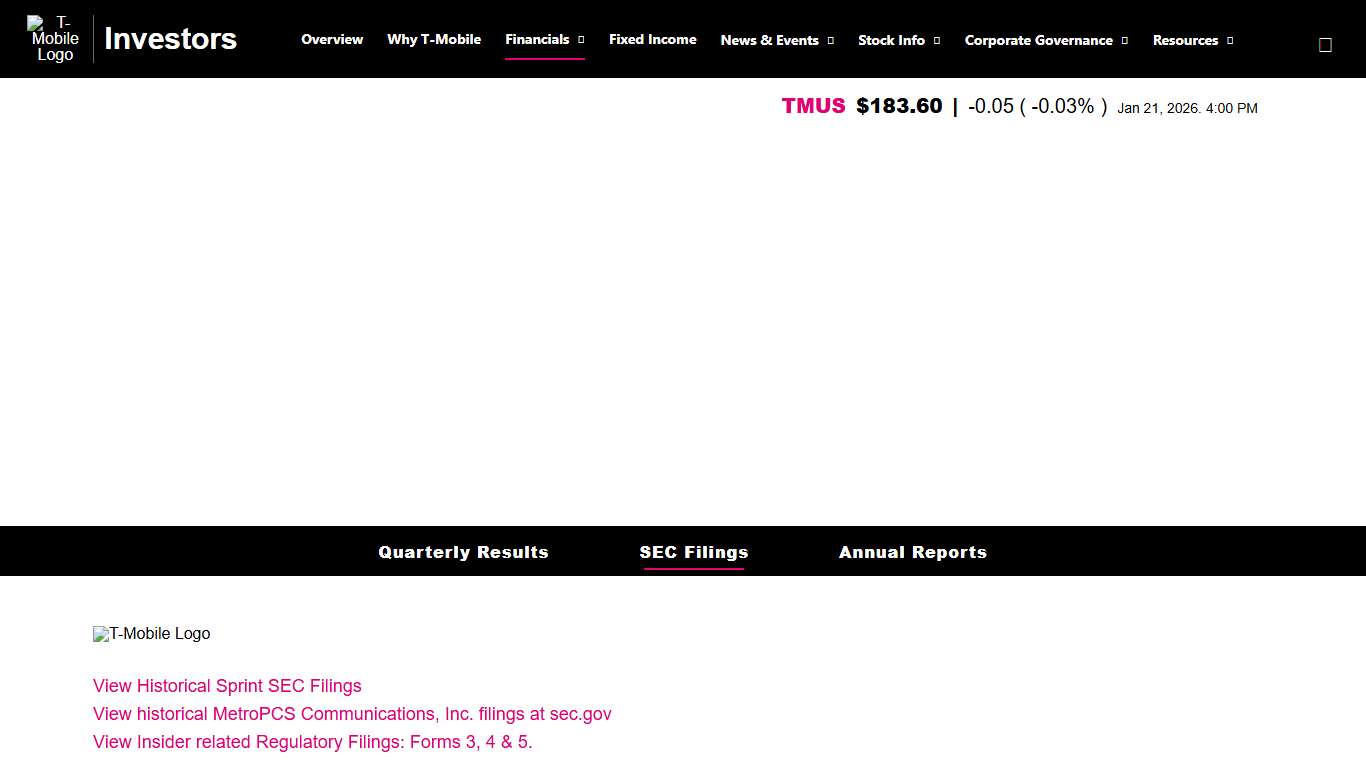Click the Investors page title

[170, 39]
